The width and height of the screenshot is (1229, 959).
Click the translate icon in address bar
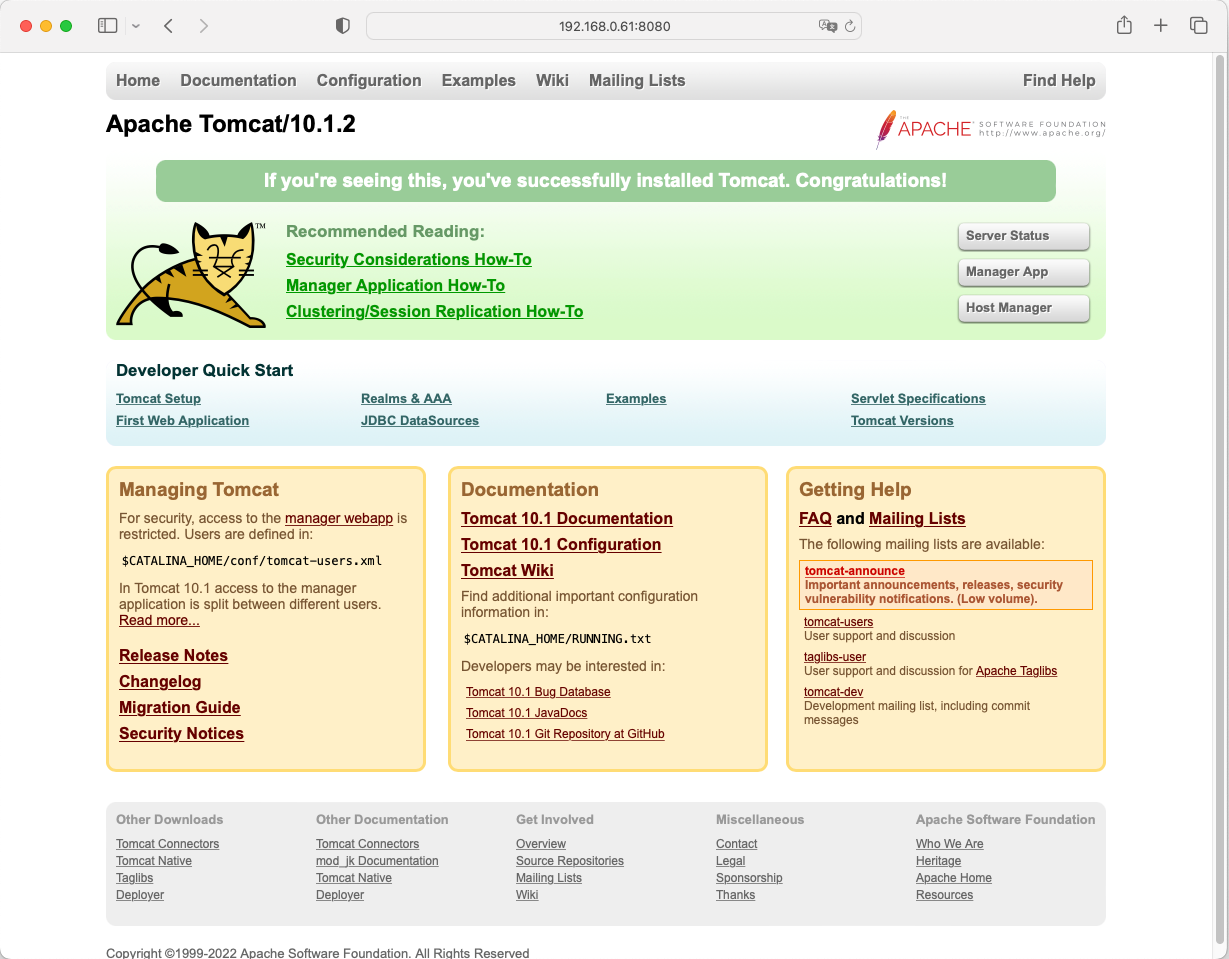tap(827, 26)
